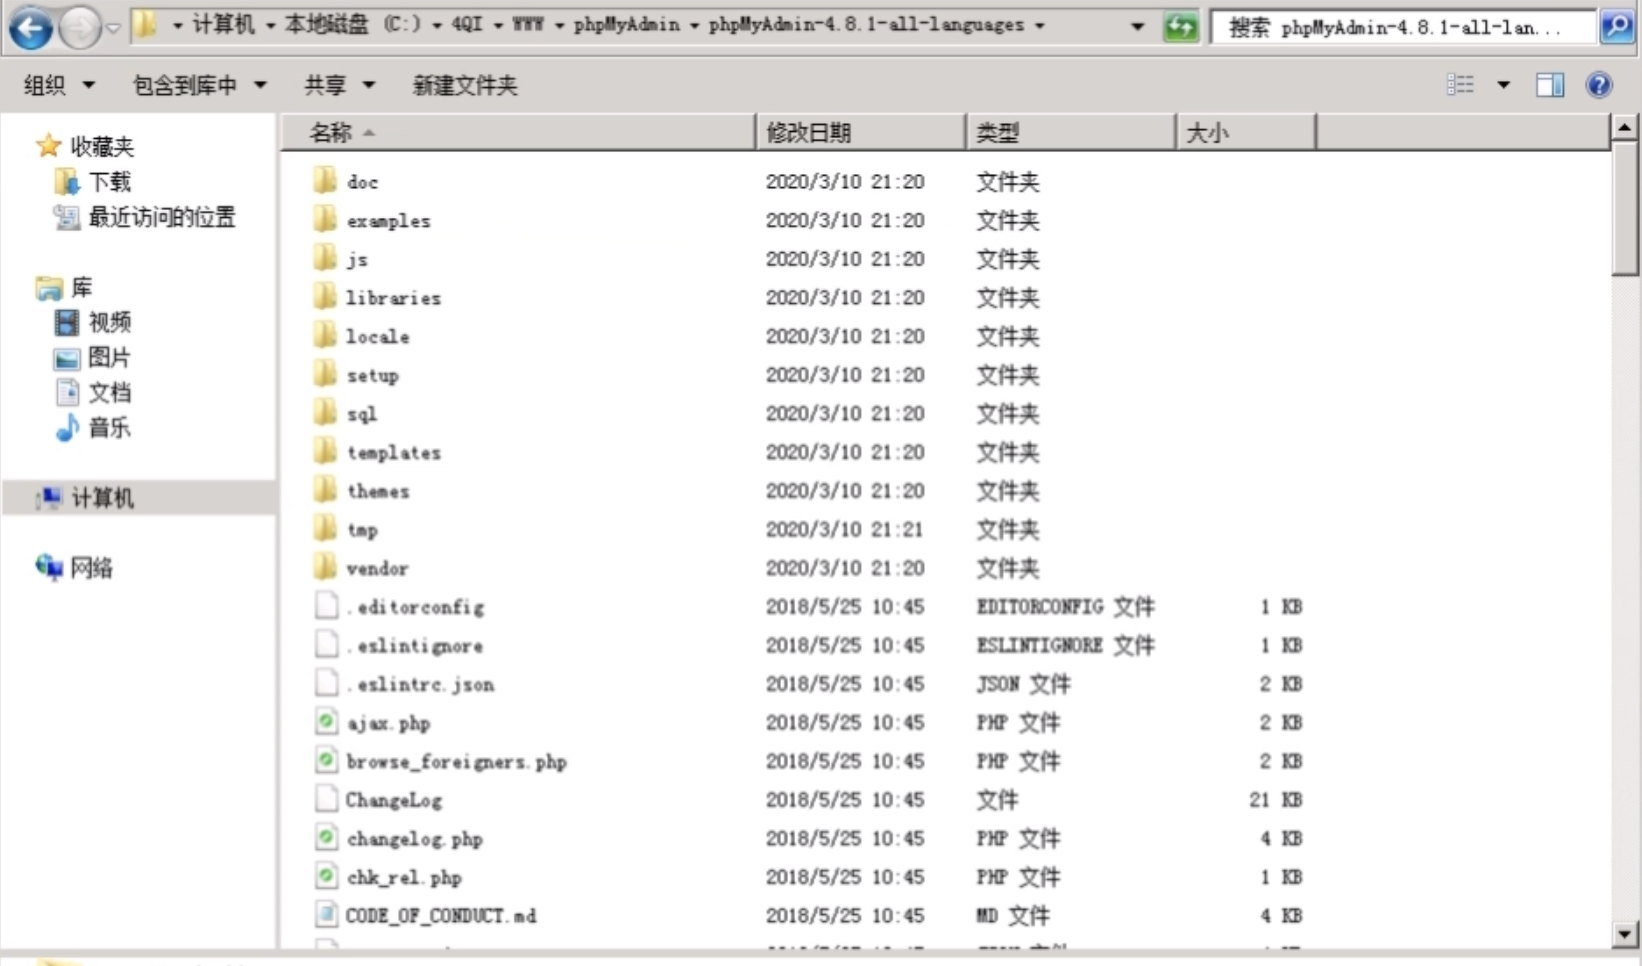Open 最近访问的位置 in the sidebar
This screenshot has width=1642, height=966.
pyautogui.click(x=161, y=217)
